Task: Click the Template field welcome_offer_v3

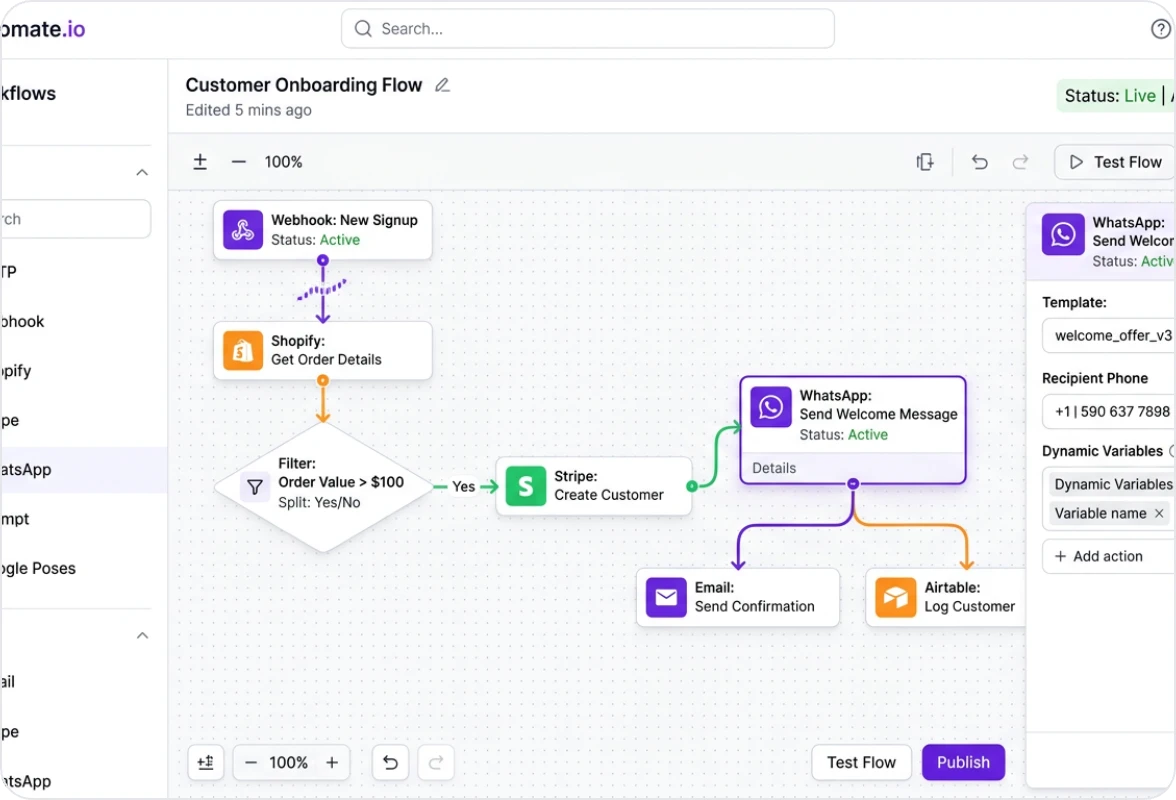Action: 1108,335
